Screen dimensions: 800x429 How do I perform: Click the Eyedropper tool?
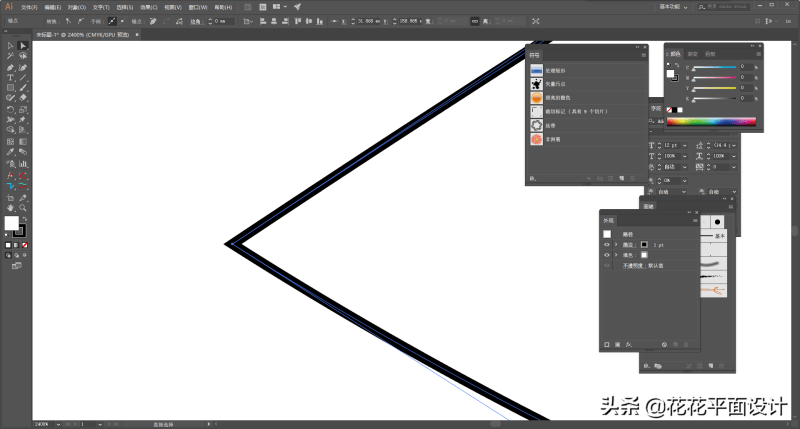[10, 152]
